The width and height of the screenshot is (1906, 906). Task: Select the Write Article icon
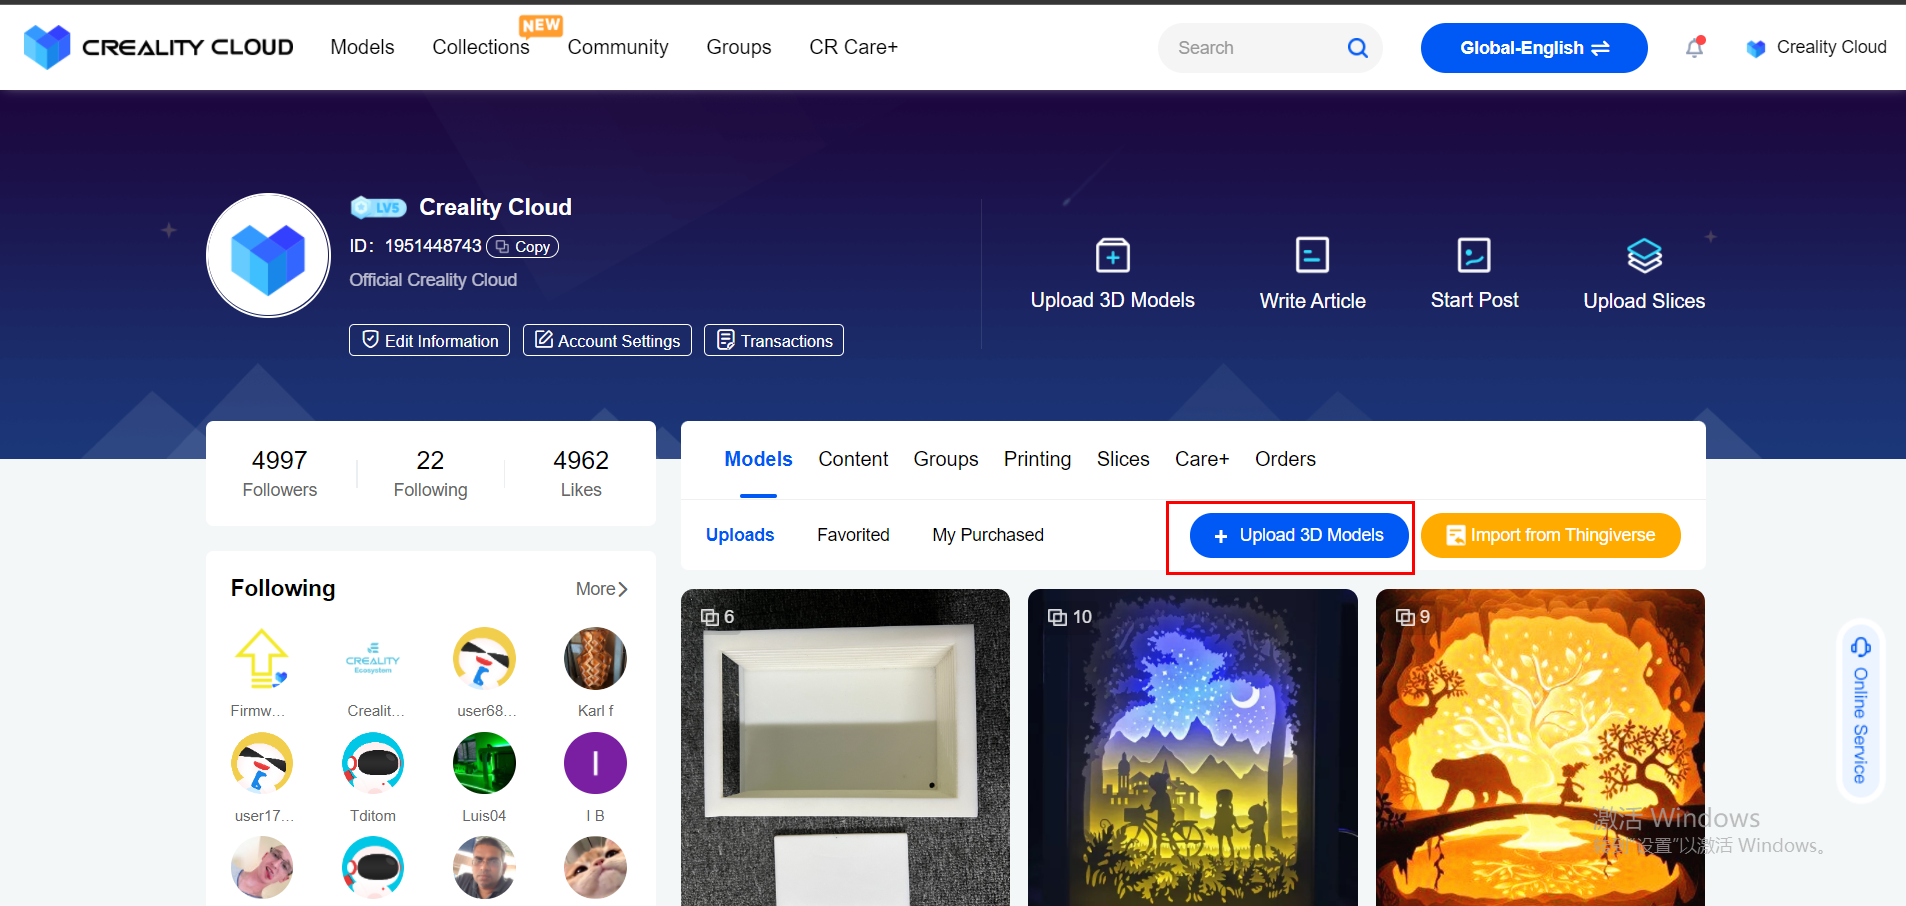[x=1312, y=255]
